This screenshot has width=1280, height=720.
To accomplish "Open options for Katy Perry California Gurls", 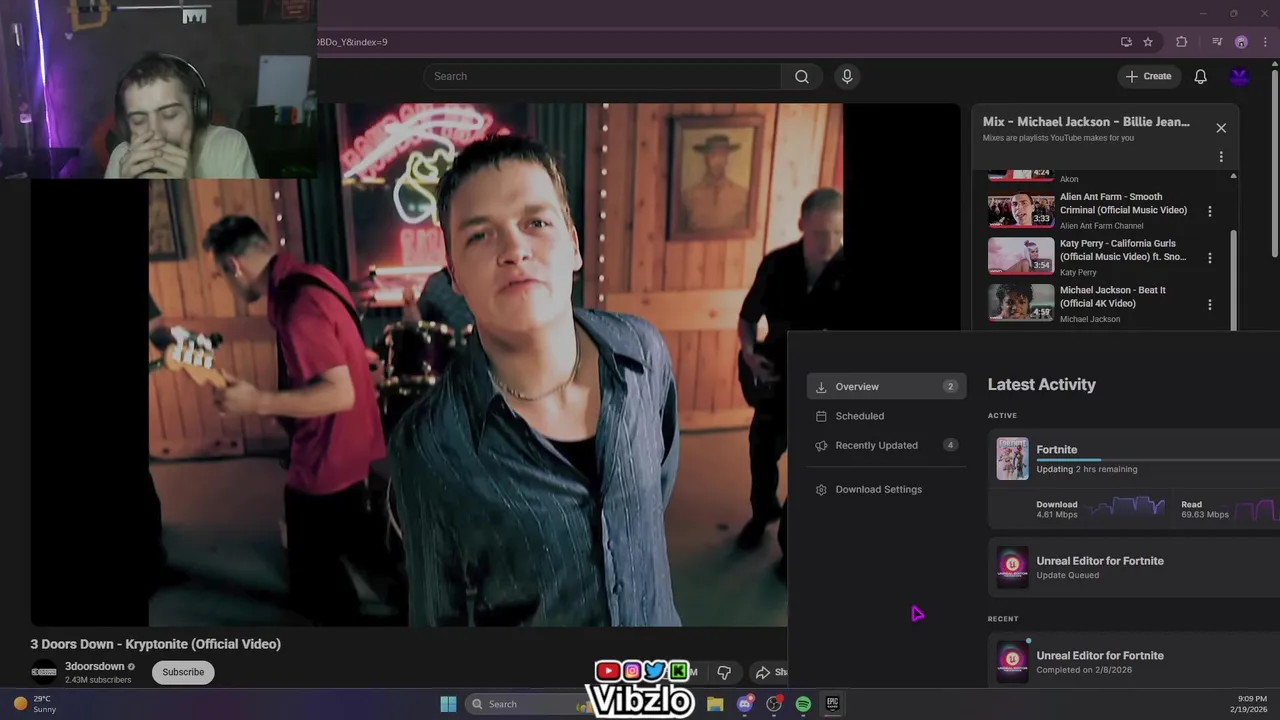I will [1210, 258].
